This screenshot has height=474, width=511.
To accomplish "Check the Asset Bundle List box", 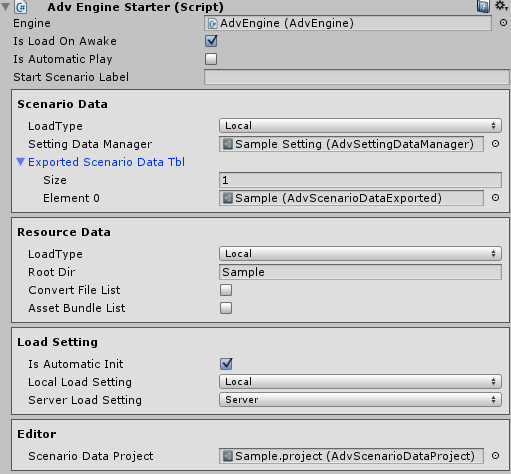I will pos(226,308).
